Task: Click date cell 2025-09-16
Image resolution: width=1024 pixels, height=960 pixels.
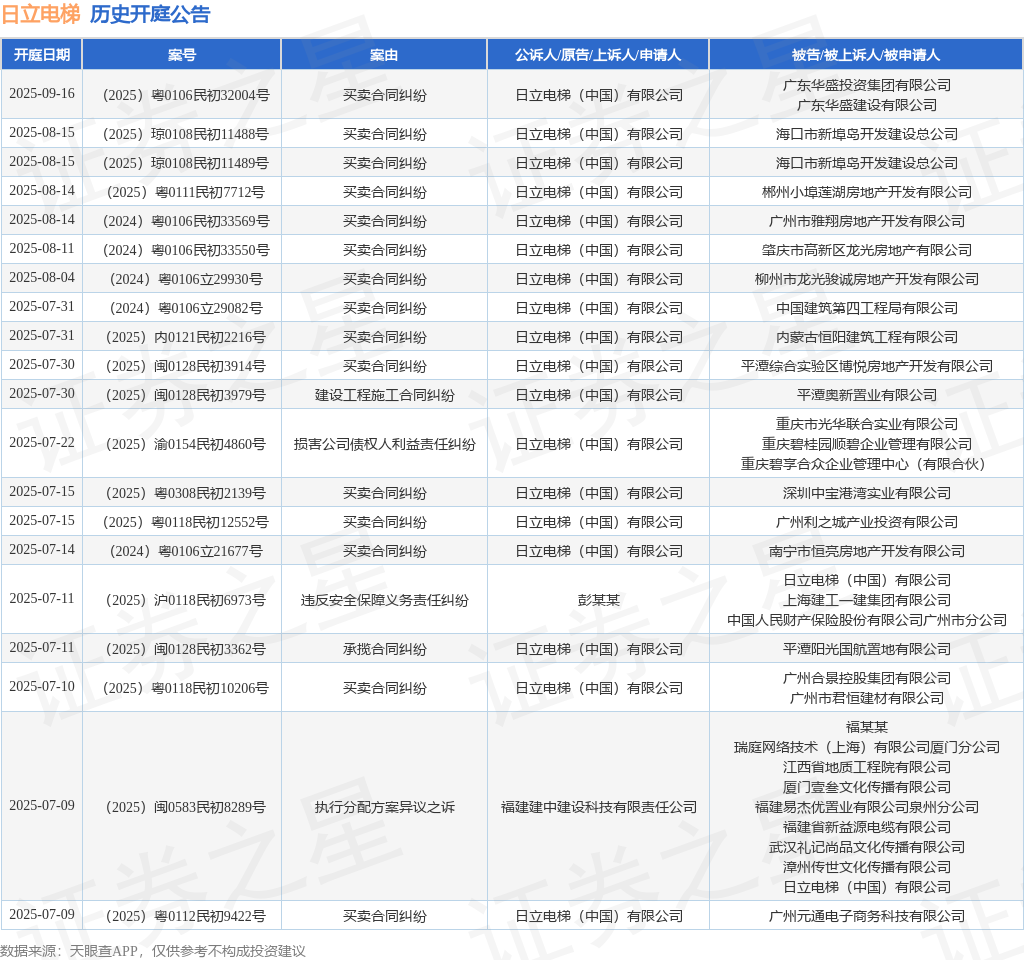Action: tap(42, 93)
